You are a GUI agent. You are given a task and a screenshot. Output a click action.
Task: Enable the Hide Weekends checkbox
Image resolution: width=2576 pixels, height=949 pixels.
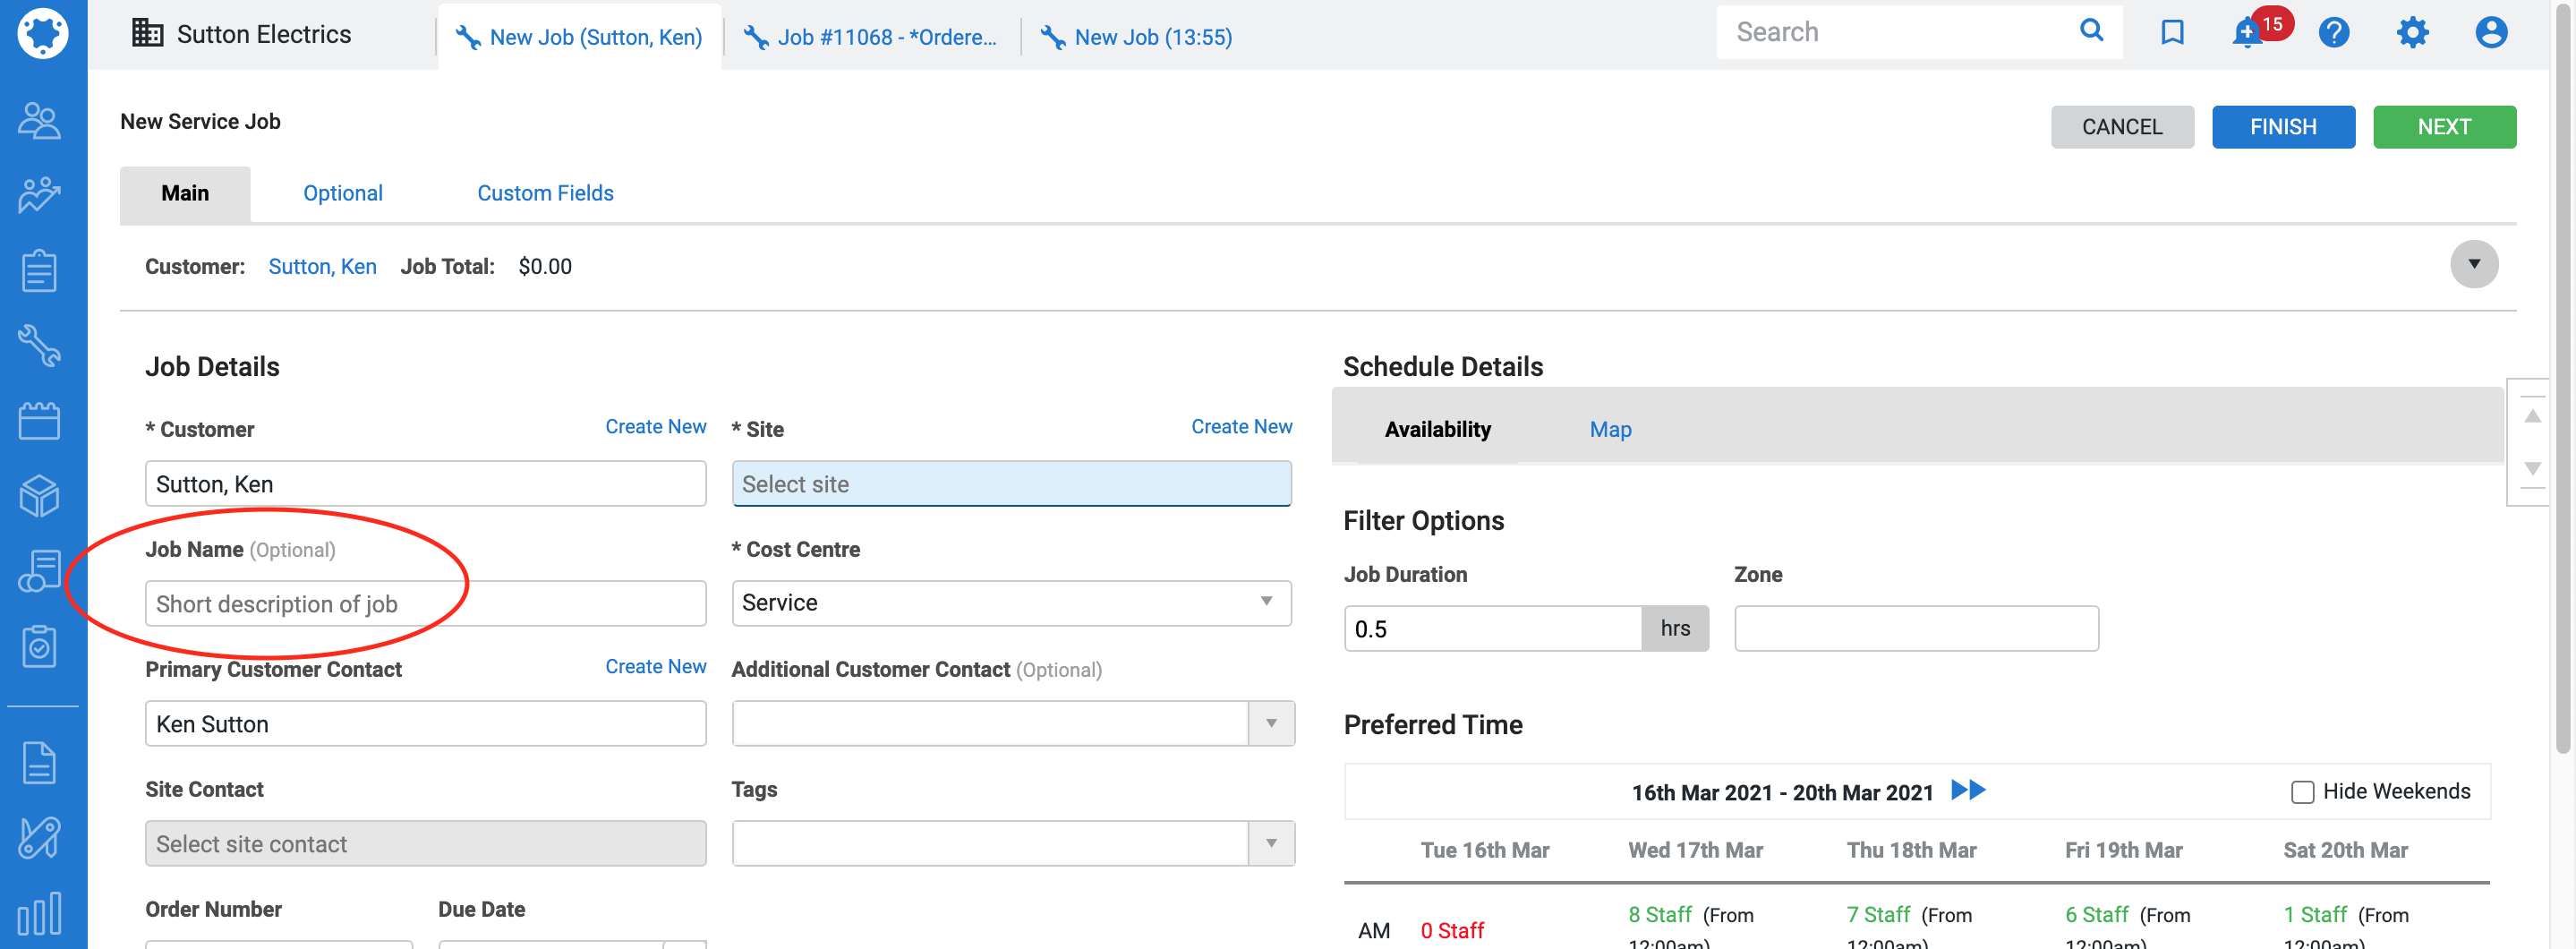[2302, 792]
